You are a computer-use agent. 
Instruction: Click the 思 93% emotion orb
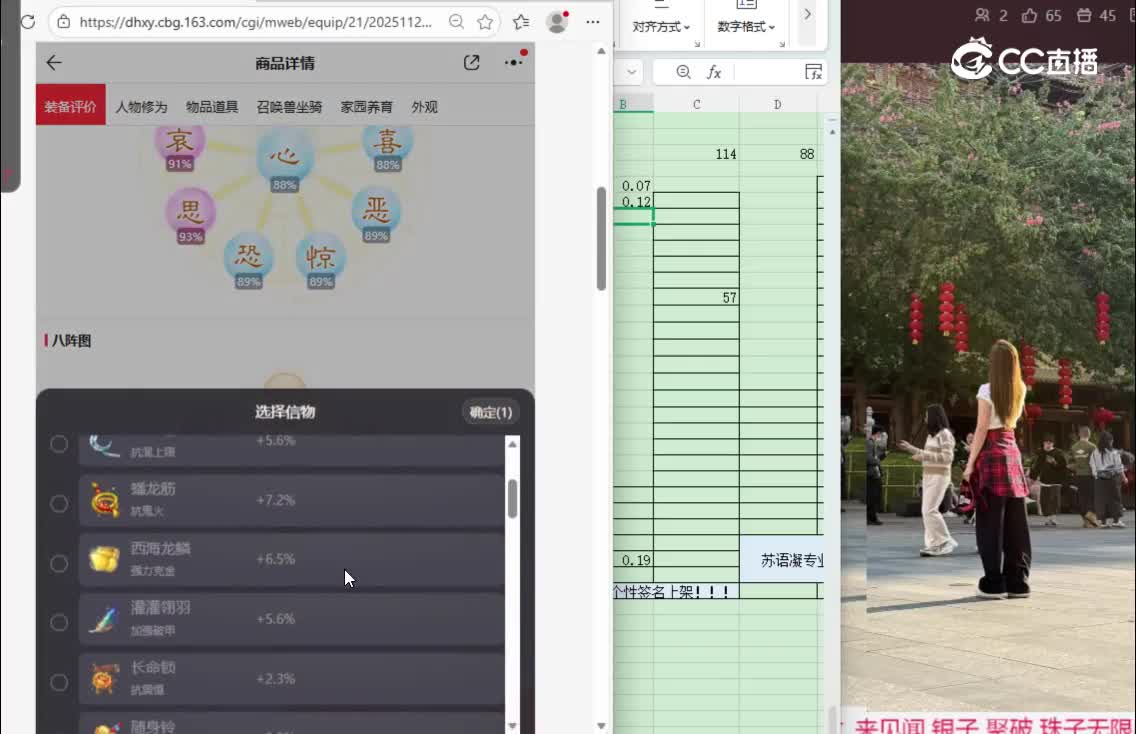tap(190, 215)
